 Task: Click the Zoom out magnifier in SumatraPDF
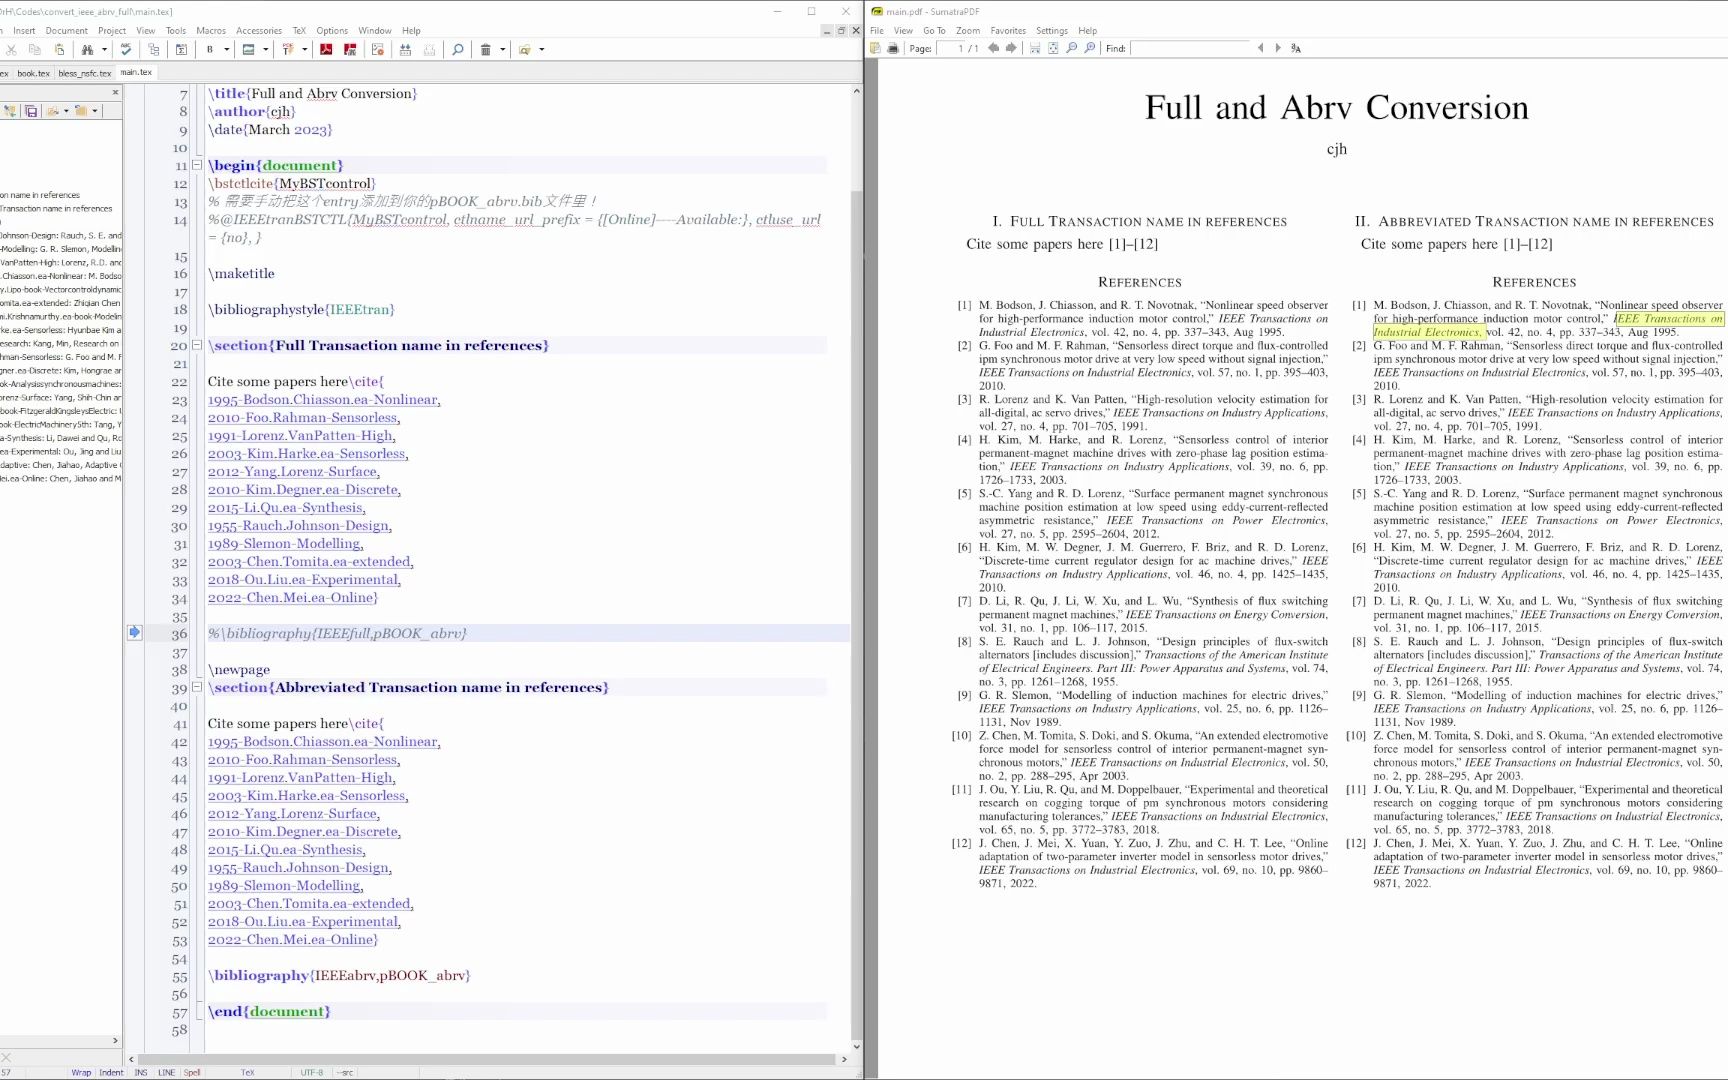click(x=1072, y=48)
